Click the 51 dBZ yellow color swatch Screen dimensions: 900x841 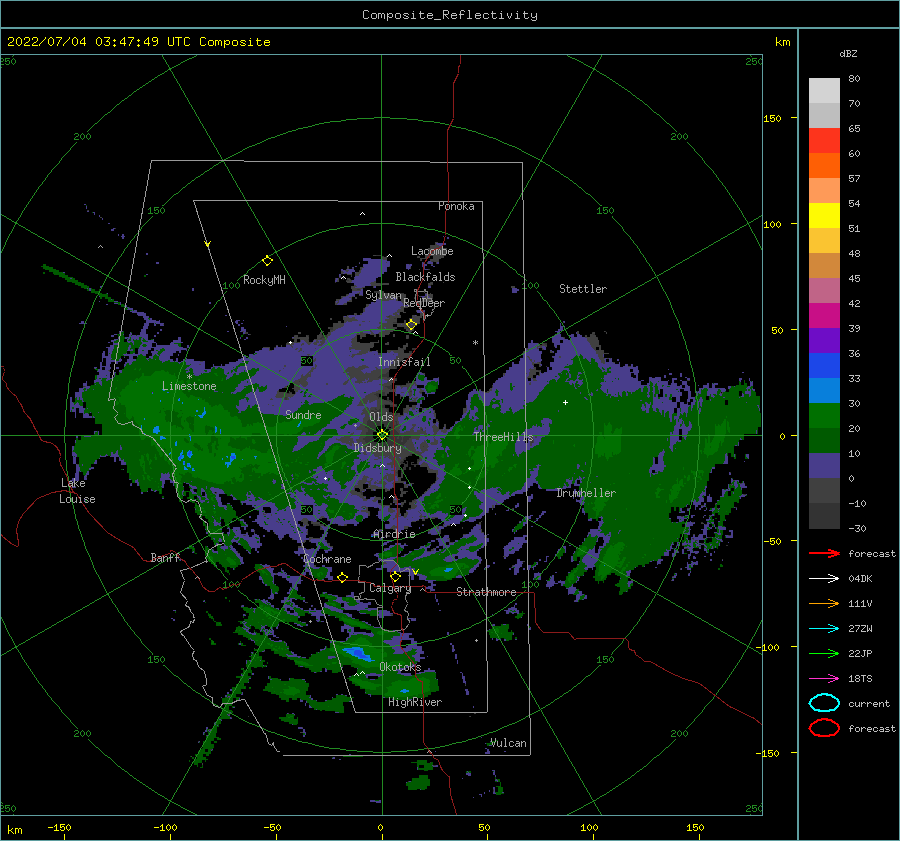(x=824, y=216)
